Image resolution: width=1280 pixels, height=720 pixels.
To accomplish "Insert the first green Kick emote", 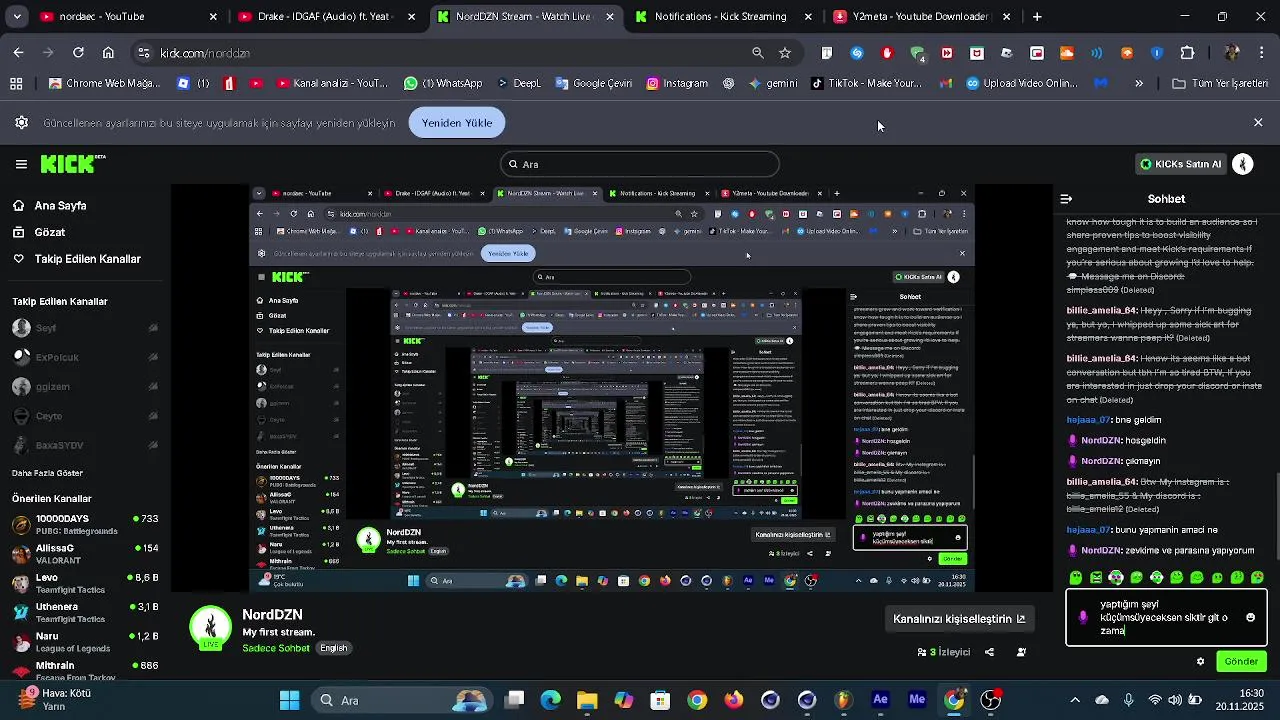I will coord(1076,577).
